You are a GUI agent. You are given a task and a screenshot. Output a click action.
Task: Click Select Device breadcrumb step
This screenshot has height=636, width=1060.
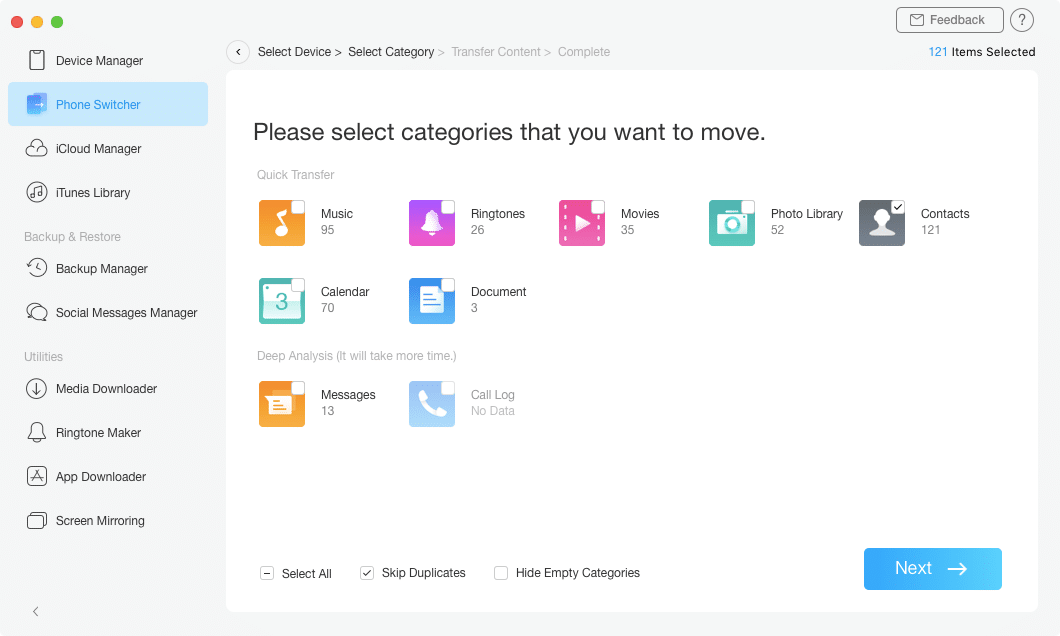294,52
